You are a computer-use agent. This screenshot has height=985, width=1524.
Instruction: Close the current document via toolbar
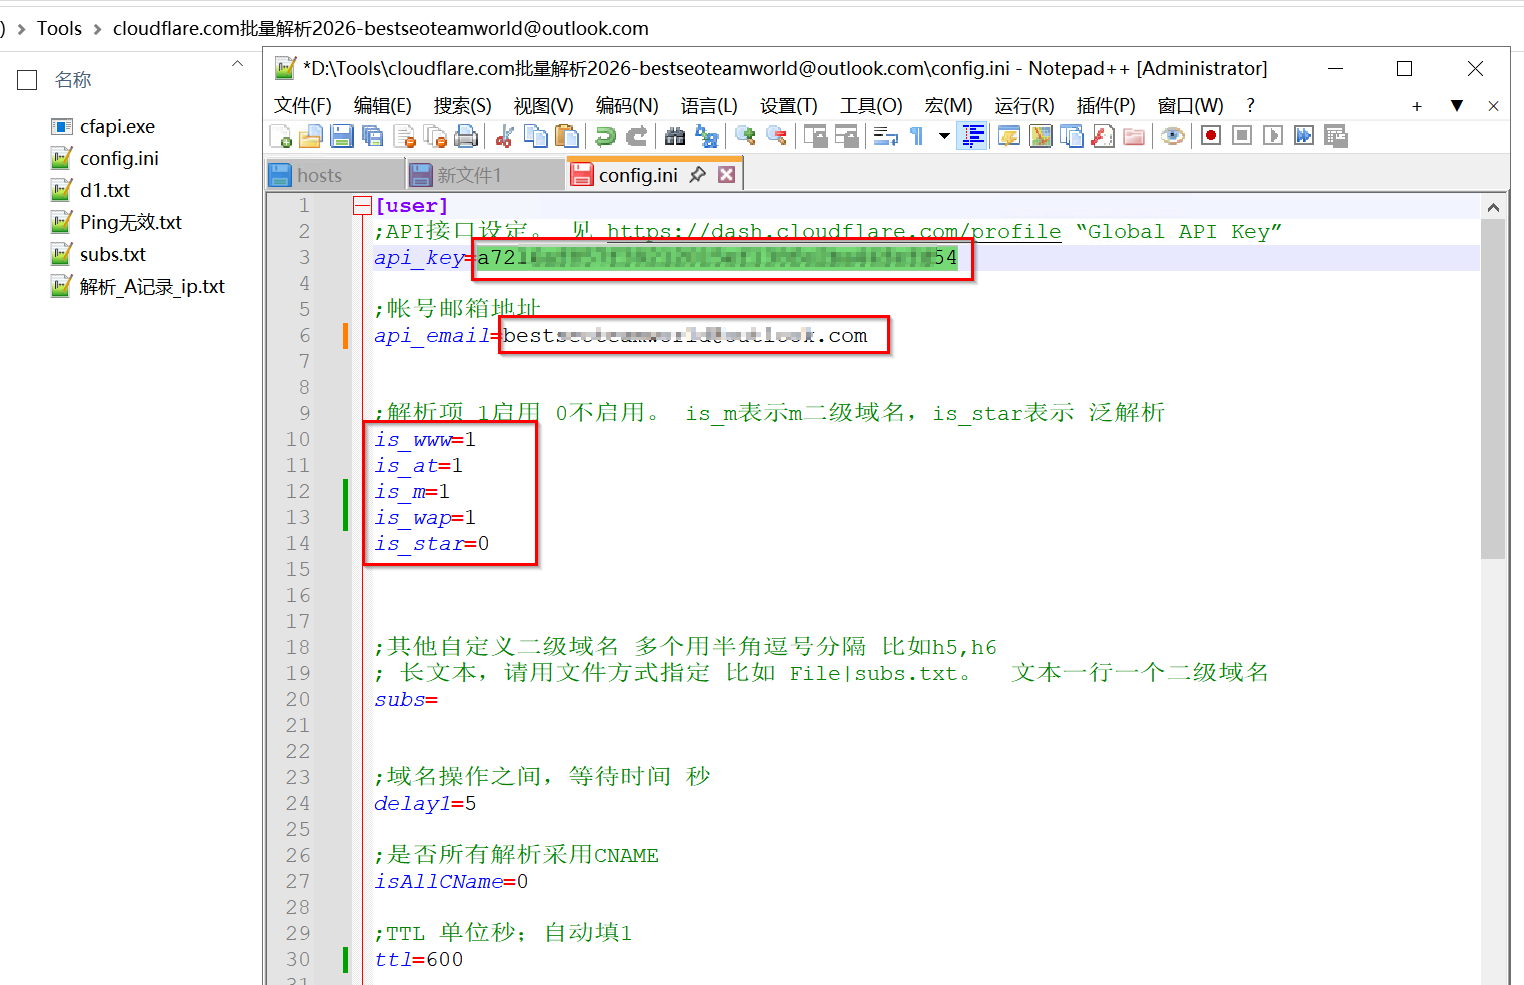coord(404,136)
